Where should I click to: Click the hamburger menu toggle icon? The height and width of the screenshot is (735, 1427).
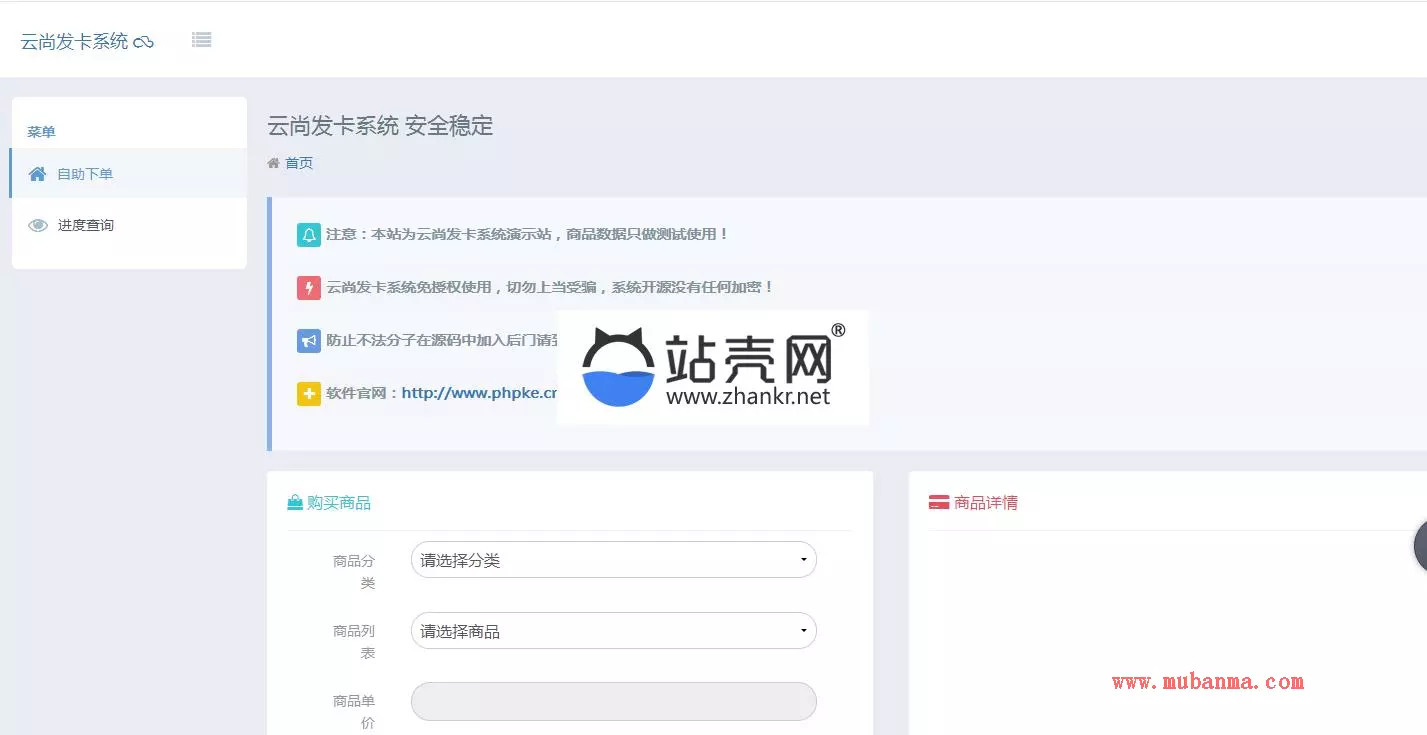202,40
